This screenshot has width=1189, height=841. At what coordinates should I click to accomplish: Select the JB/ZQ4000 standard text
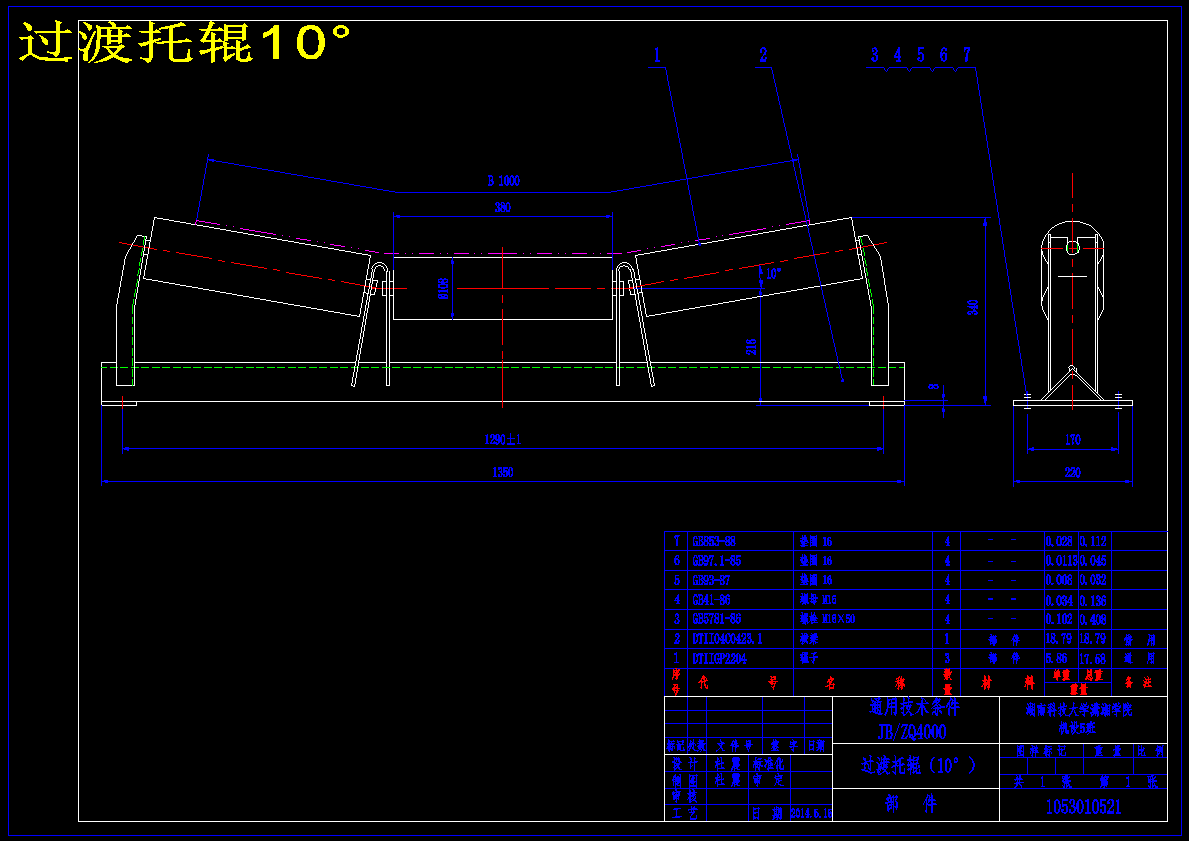pyautogui.click(x=912, y=732)
